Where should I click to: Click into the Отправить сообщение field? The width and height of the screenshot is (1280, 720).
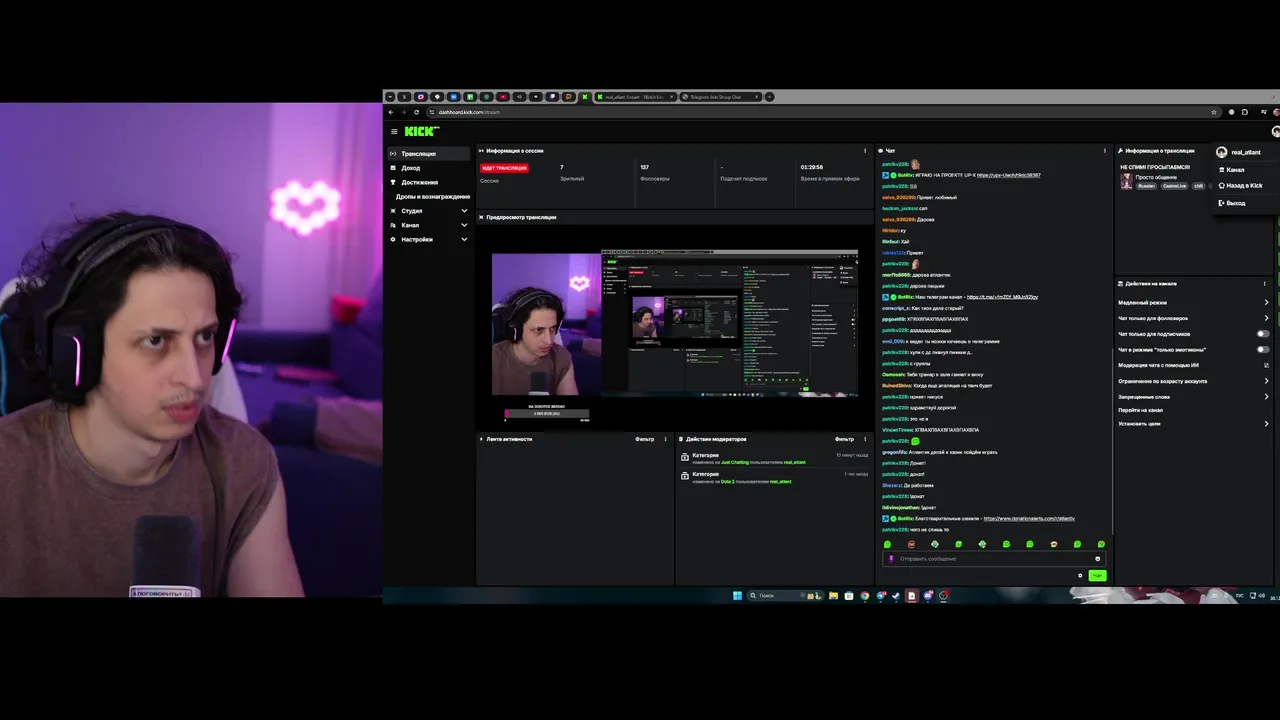(x=994, y=559)
